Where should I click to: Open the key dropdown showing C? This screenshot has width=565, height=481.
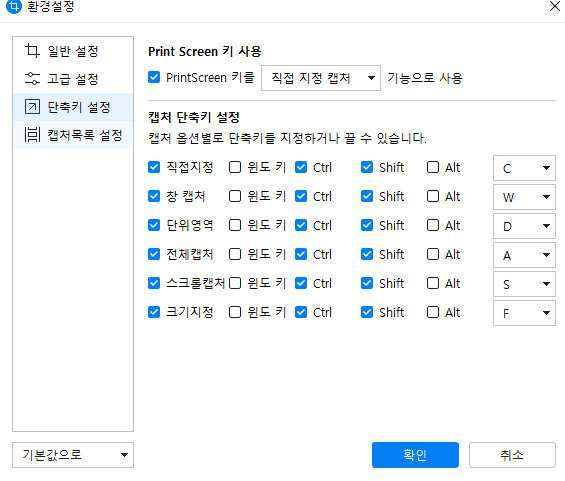tap(524, 168)
